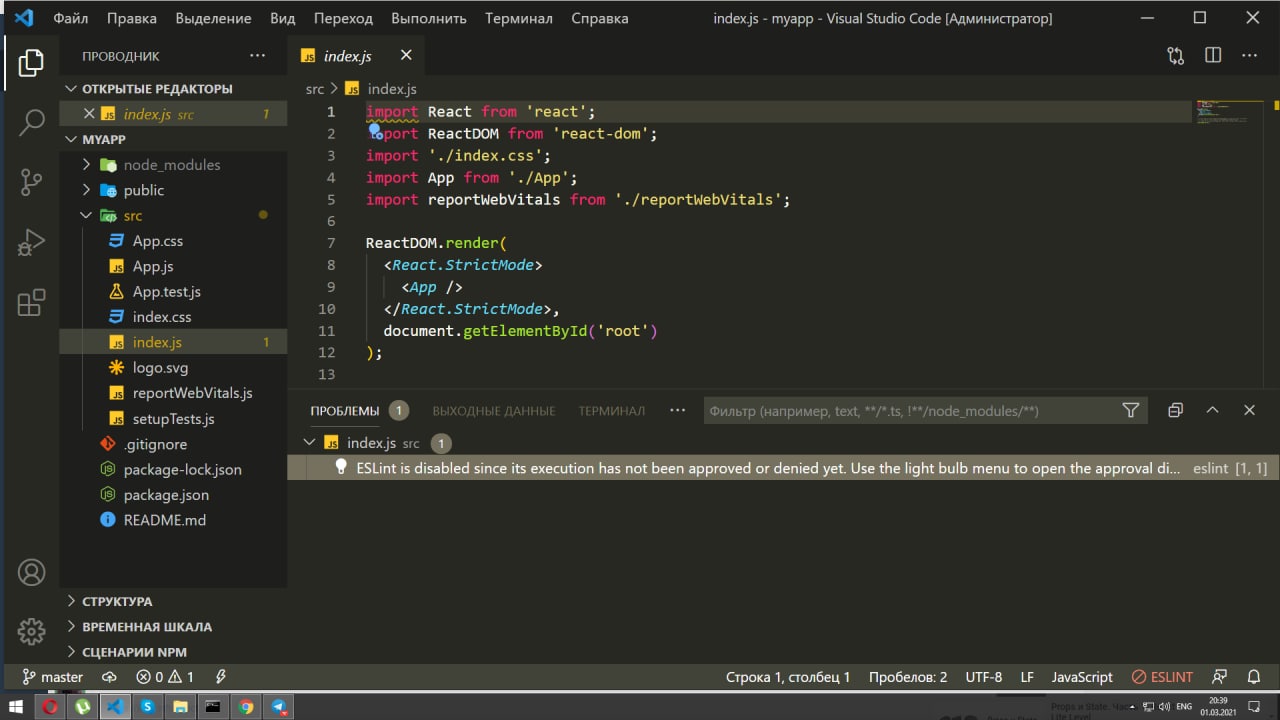This screenshot has height=720, width=1280.
Task: Toggle ESLINT status in the status bar
Action: [x=1162, y=677]
